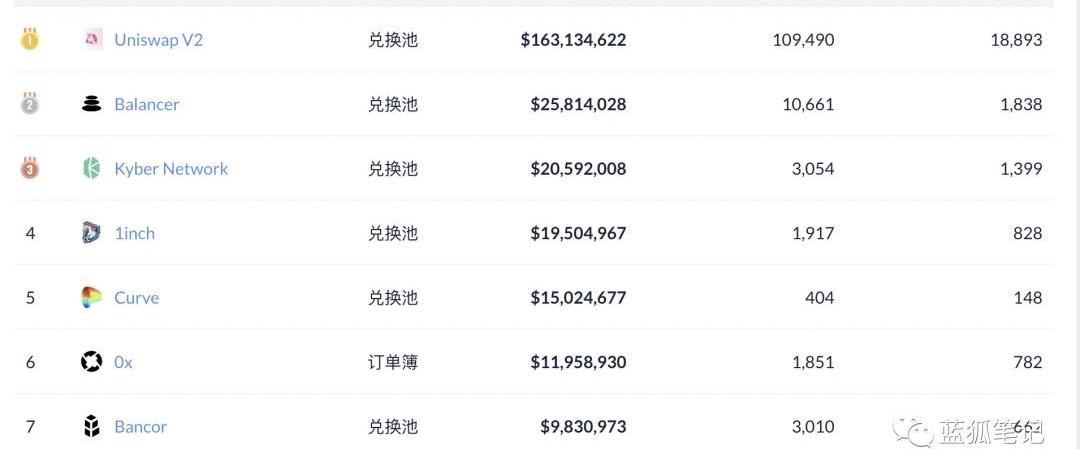Open the 1inch exchange link
Screen dimensions: 1080x449
pyautogui.click(x=134, y=233)
